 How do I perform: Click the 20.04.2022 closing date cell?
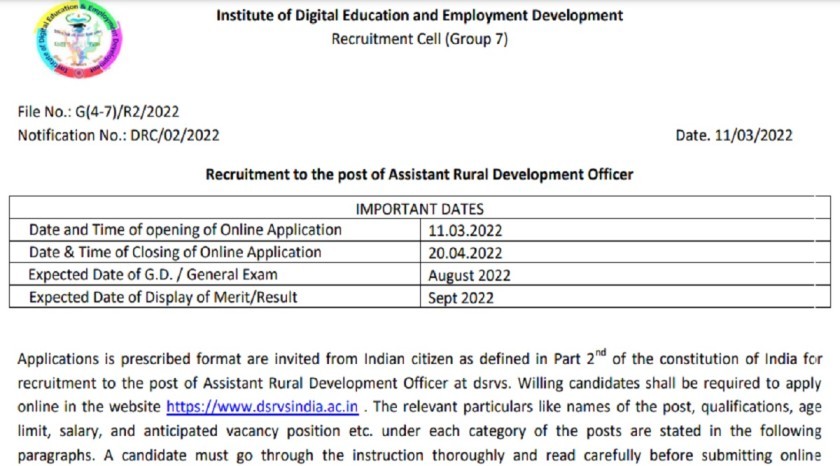point(465,253)
